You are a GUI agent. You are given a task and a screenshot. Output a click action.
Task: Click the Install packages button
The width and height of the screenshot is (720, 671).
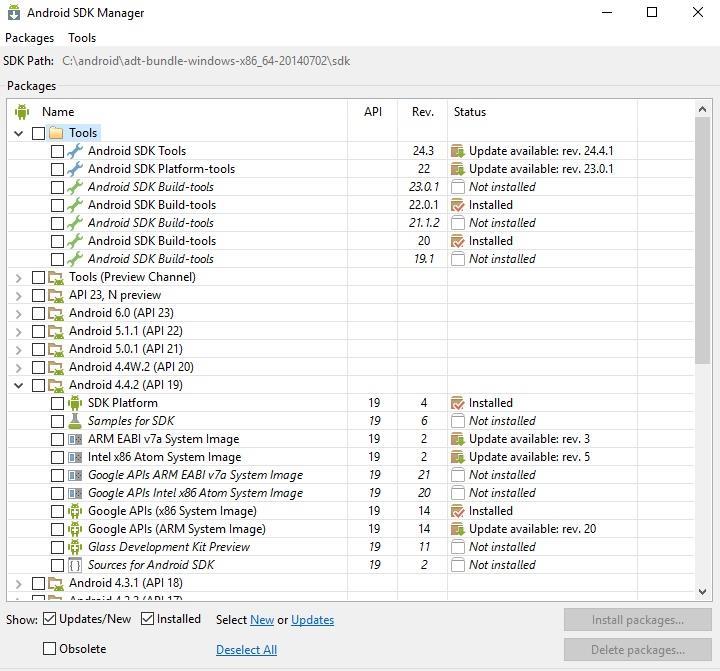[638, 620]
